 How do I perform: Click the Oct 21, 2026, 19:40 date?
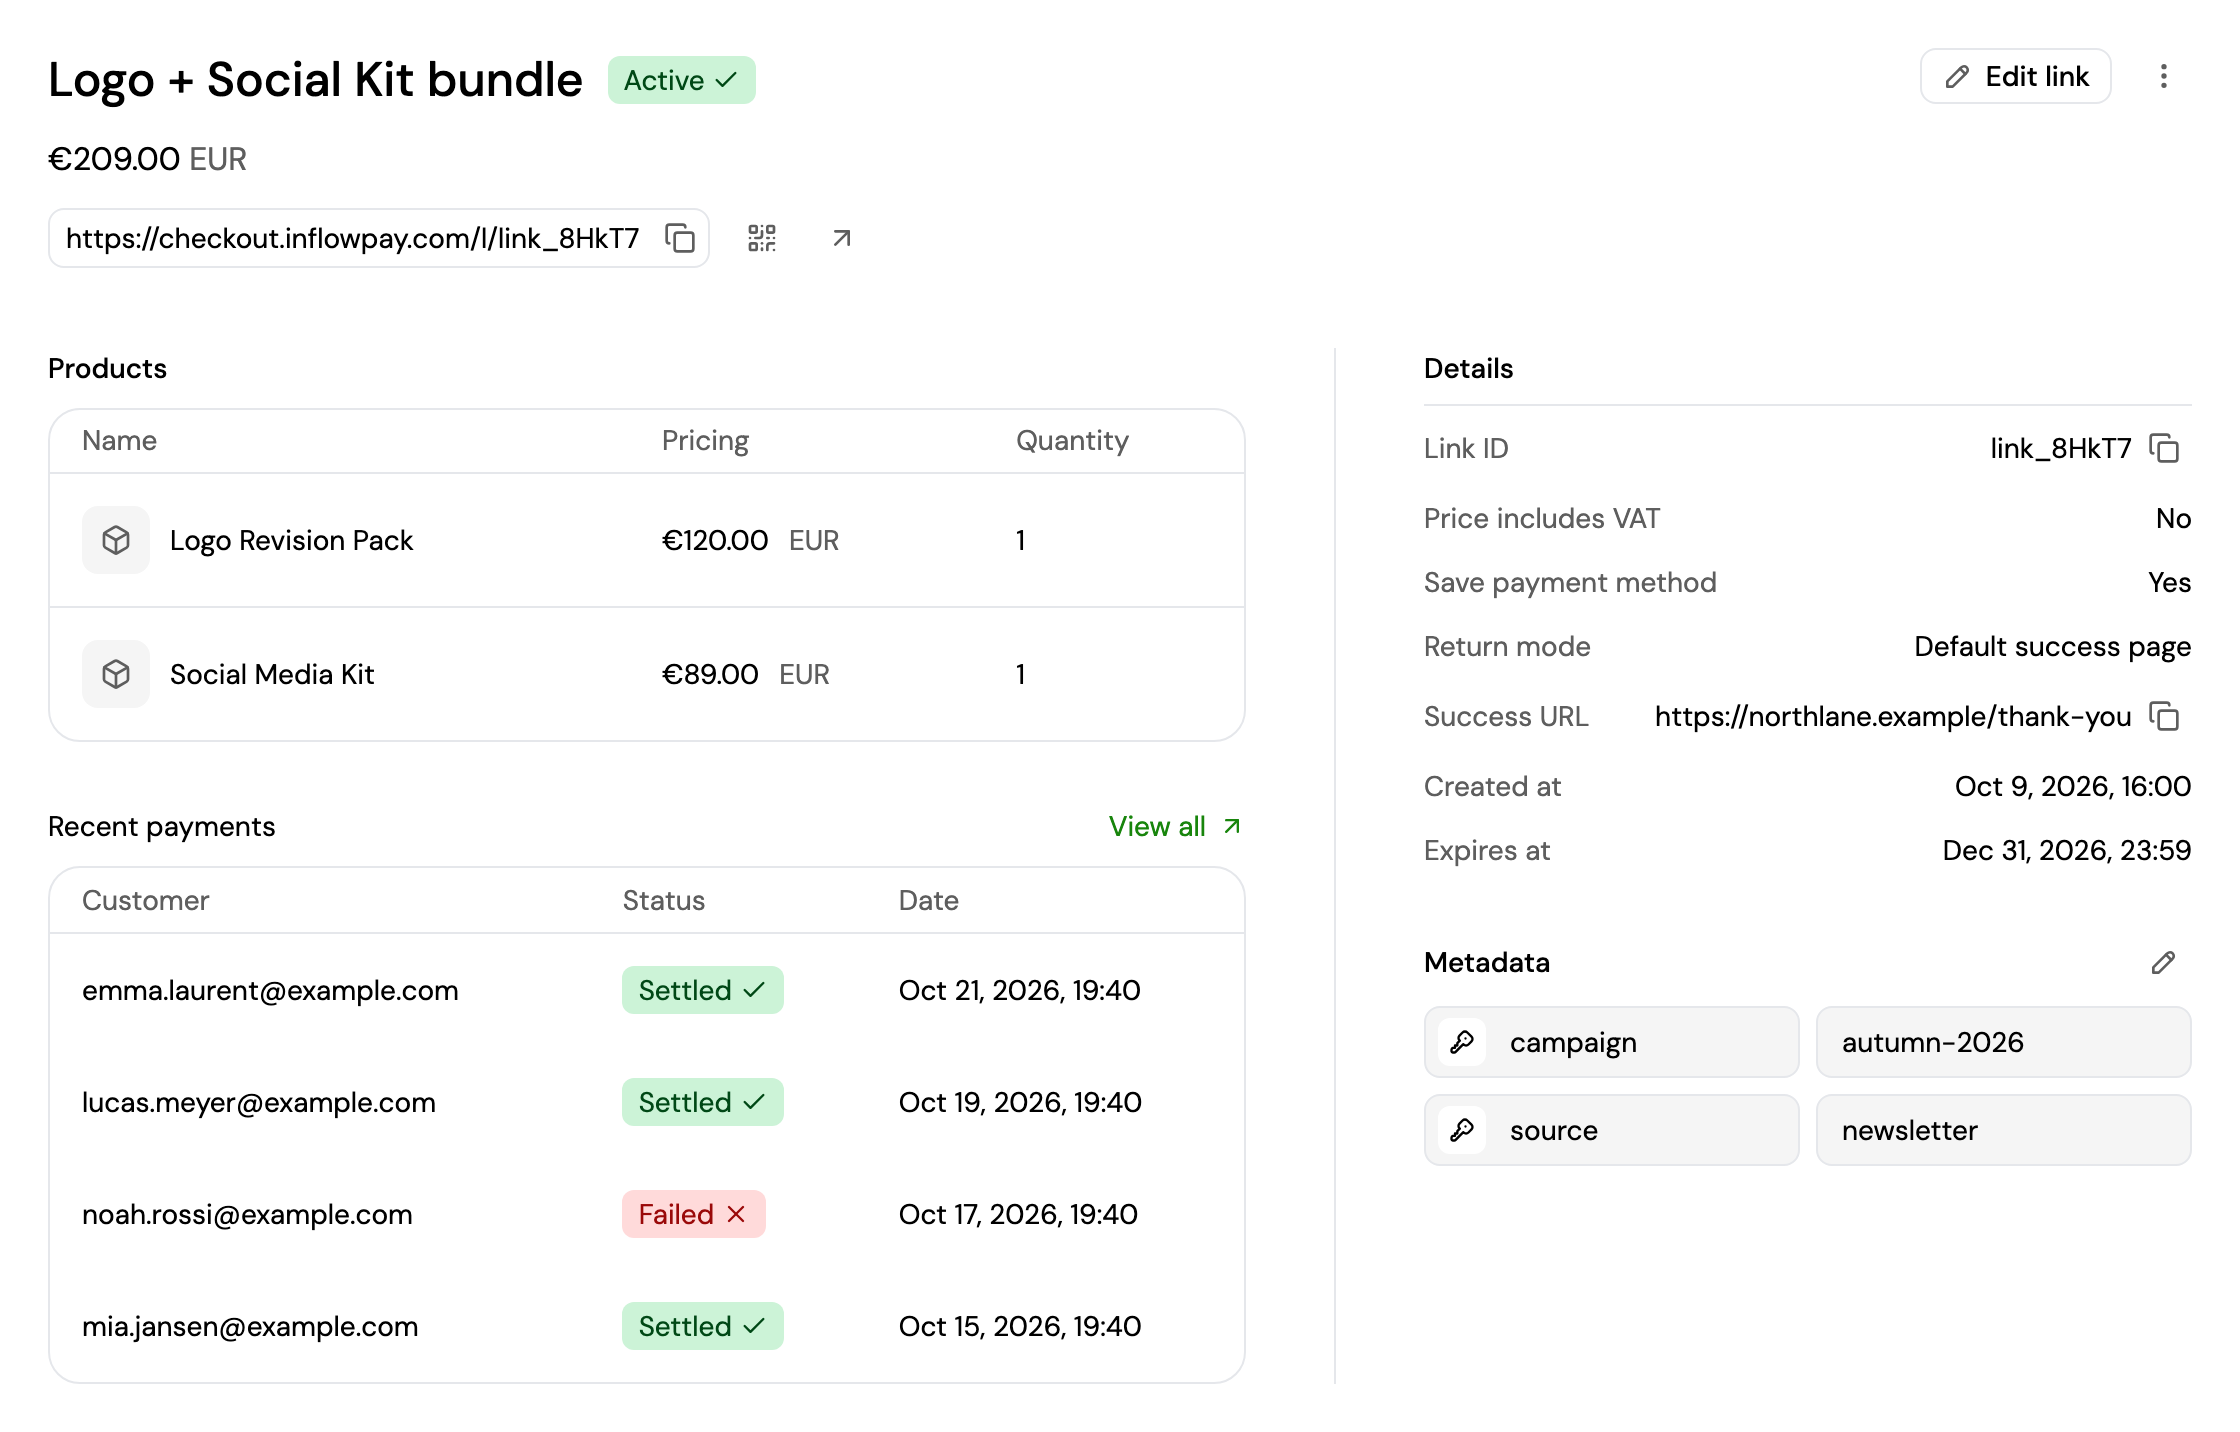[1019, 990]
